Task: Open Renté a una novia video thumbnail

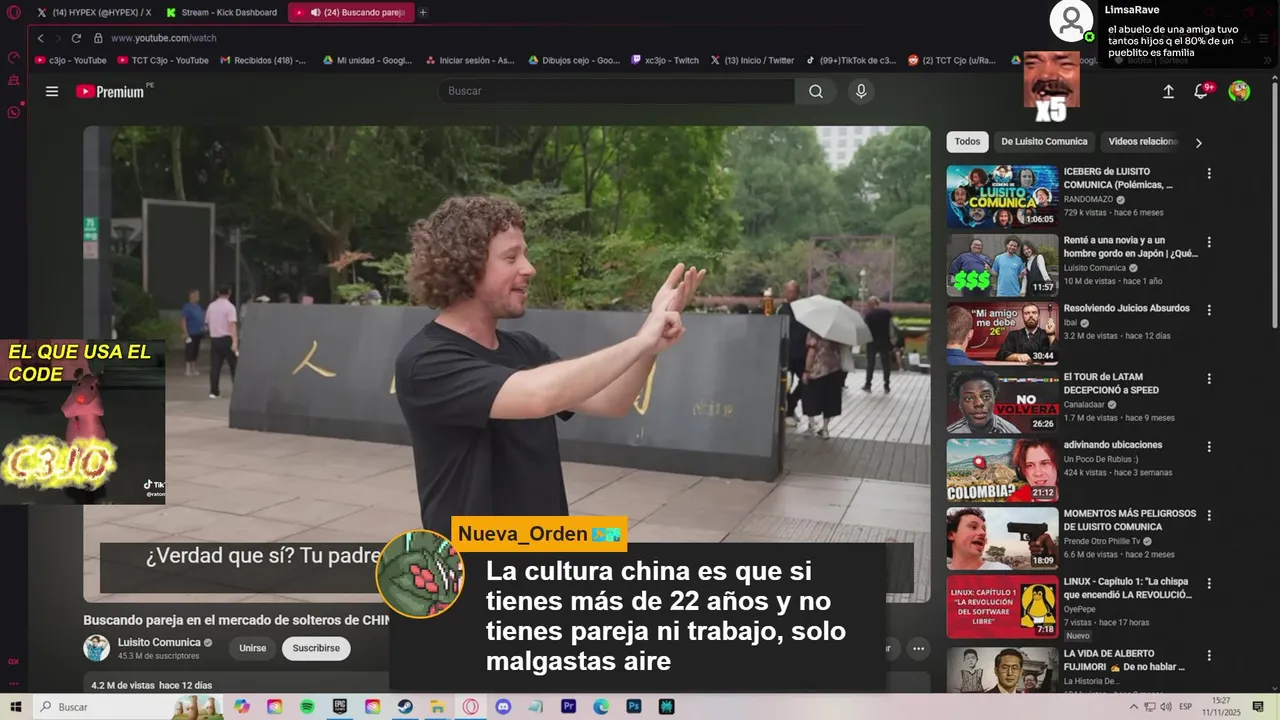Action: 1002,265
